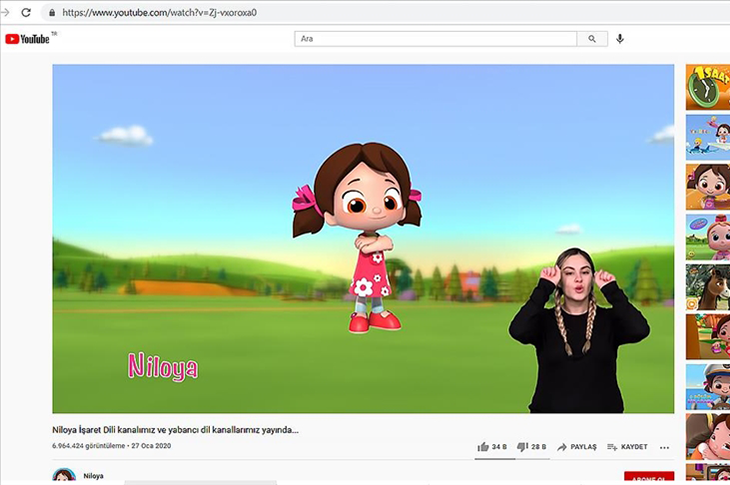This screenshot has height=485, width=730.
Task: Open the airplane cartoon suggested video
Action: (x=708, y=137)
